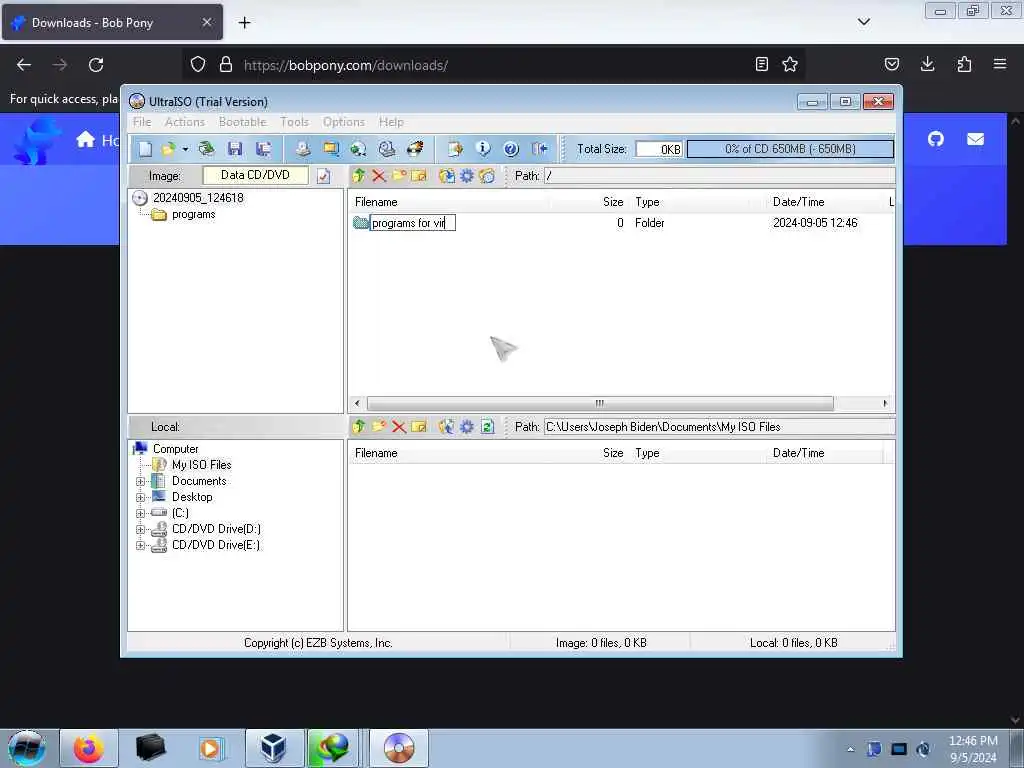The width and height of the screenshot is (1024, 768).
Task: Click the Reopen recent image icon
Action: [206, 149]
